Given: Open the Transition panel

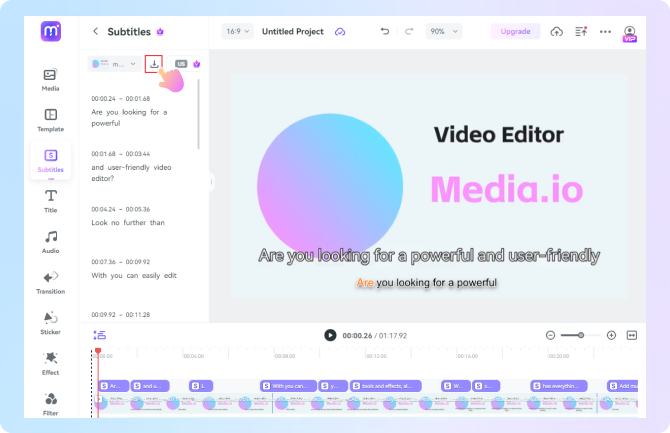Looking at the screenshot, I should 50,281.
